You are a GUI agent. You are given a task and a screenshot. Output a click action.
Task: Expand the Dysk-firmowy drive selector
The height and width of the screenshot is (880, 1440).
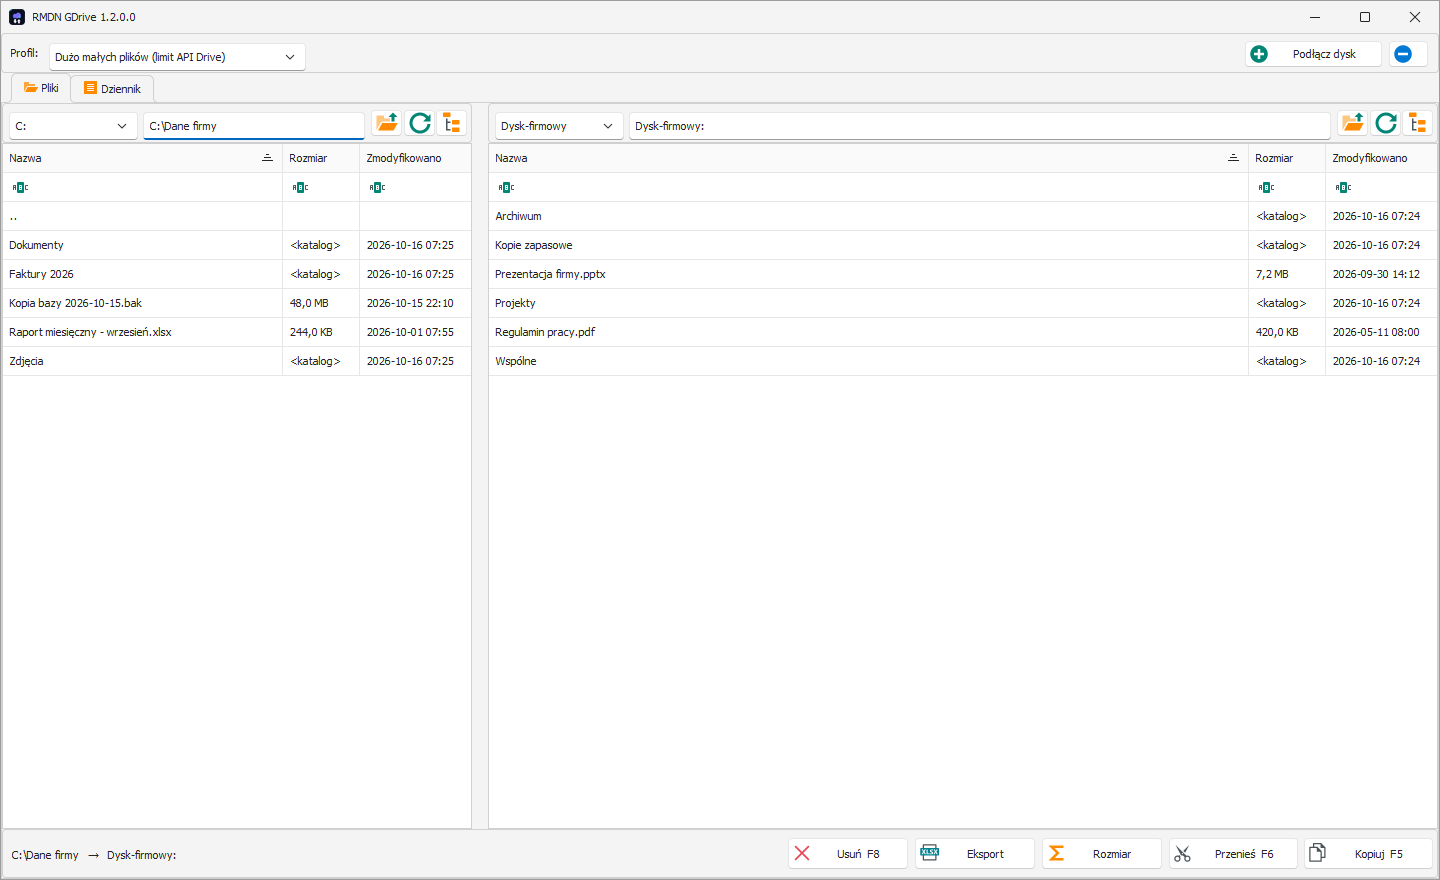coord(559,126)
